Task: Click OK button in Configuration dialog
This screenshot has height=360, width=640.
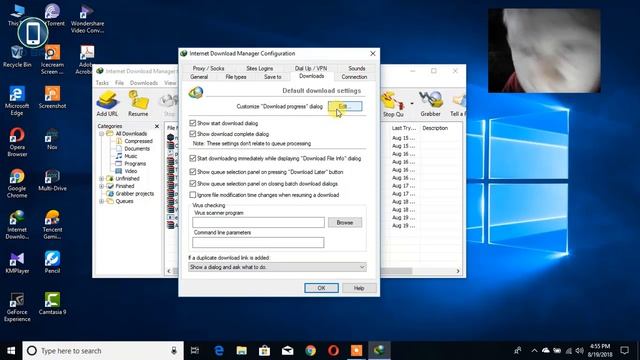Action: point(321,288)
